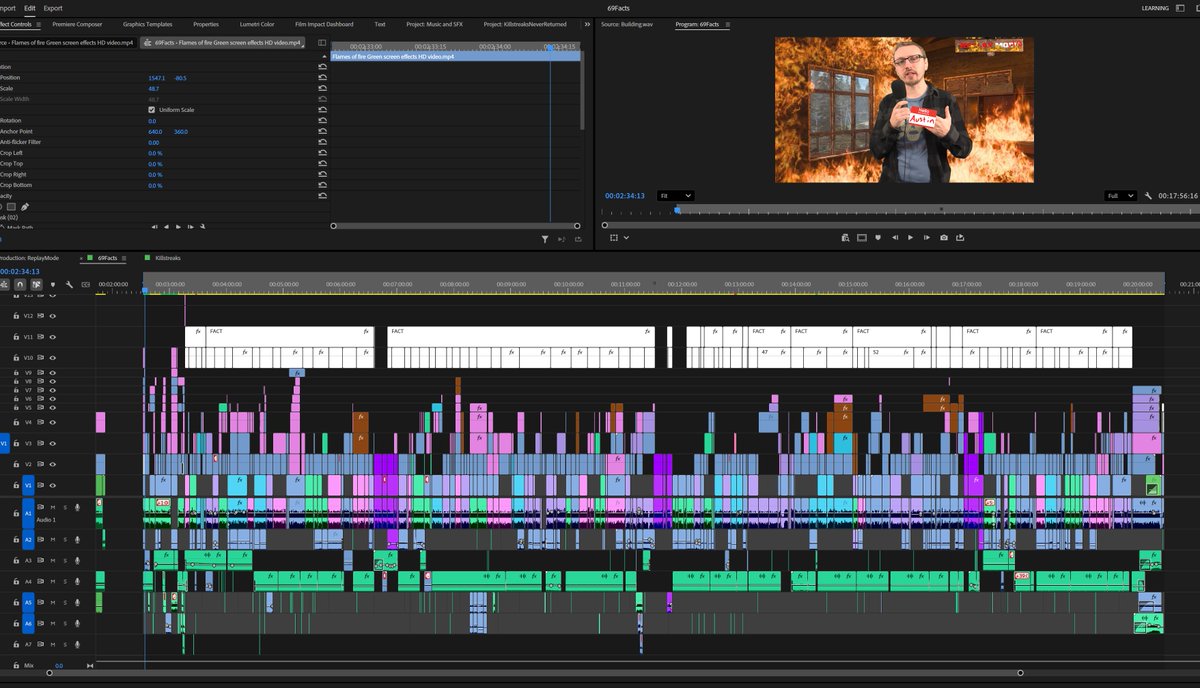Open the Graphics Templates tab
The image size is (1200, 688).
coord(147,24)
